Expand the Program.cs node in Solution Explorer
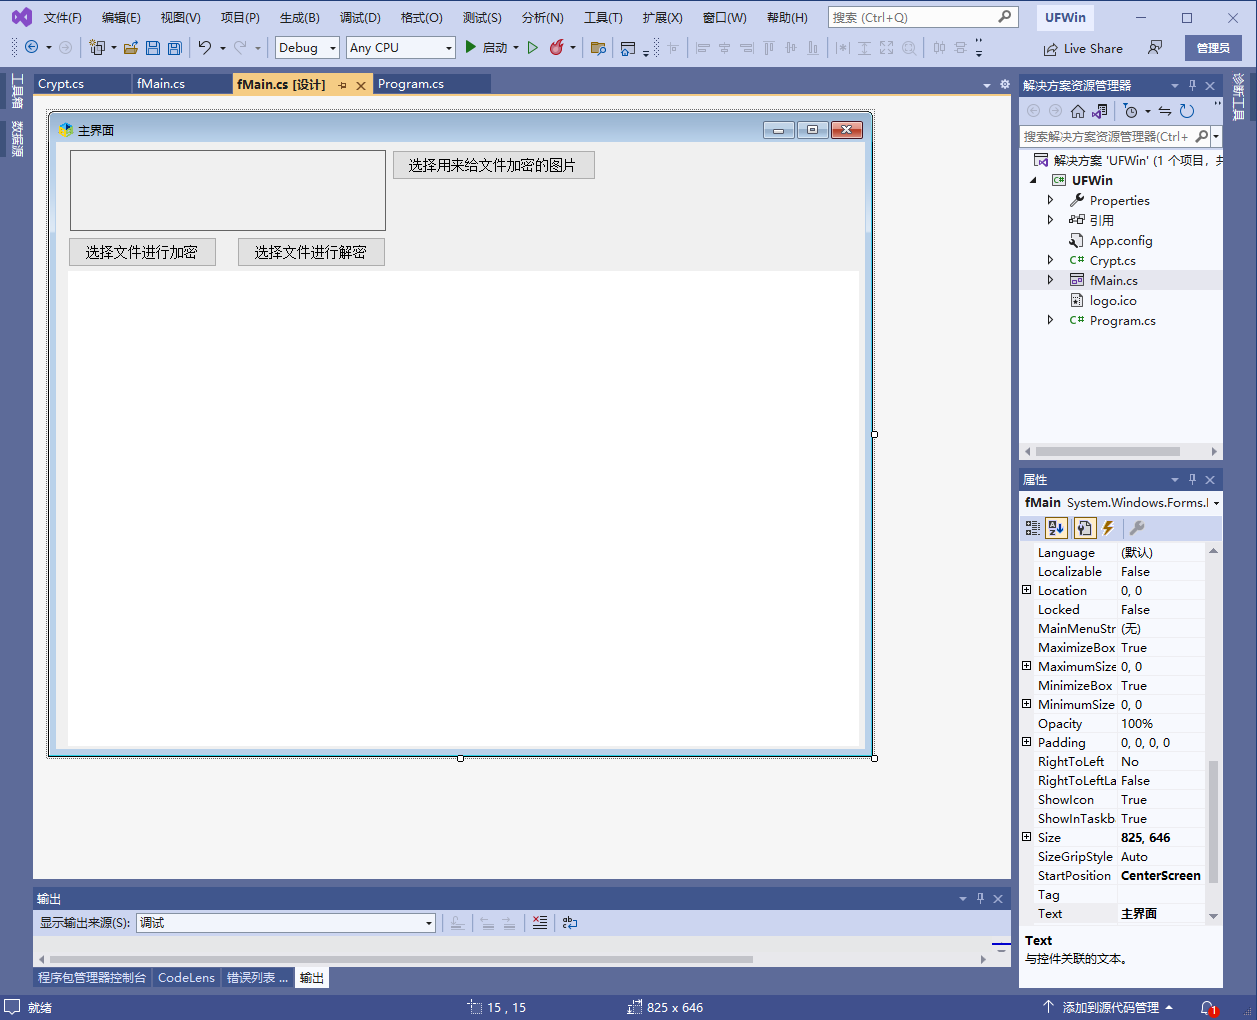Image resolution: width=1257 pixels, height=1020 pixels. pos(1050,320)
